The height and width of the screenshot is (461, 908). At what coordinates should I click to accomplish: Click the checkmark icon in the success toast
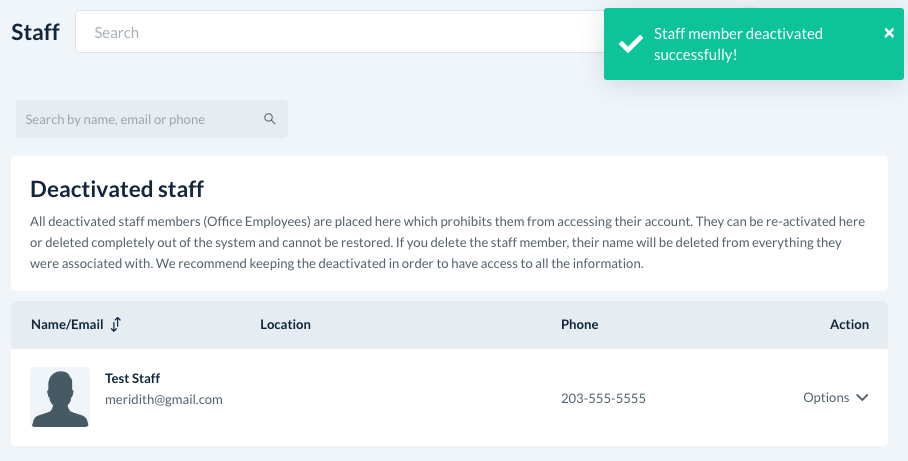630,44
